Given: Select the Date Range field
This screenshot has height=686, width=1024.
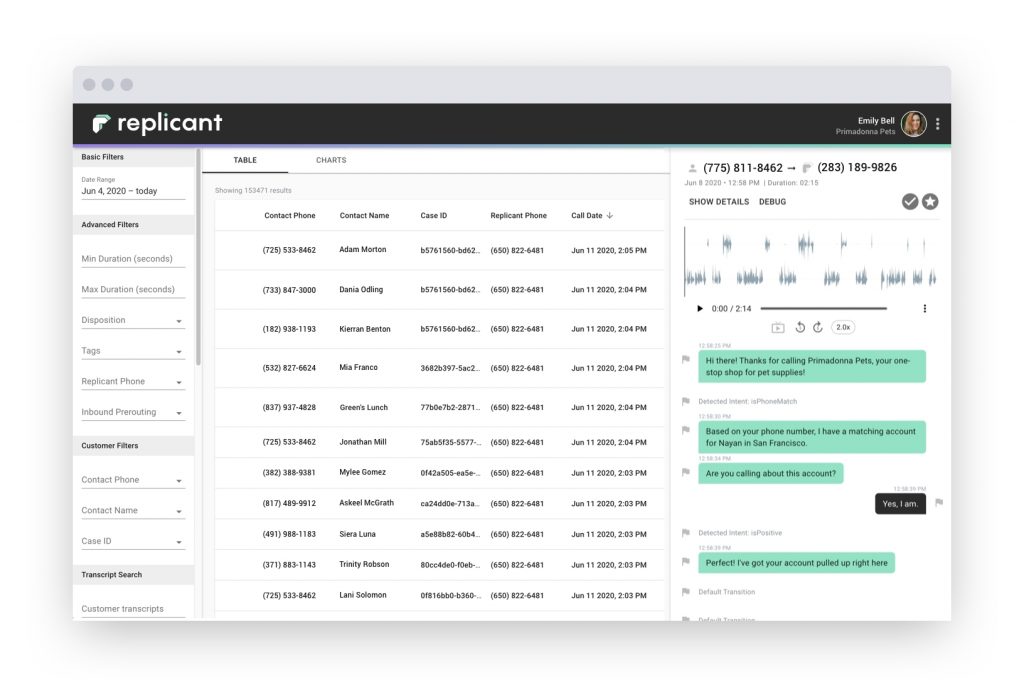Looking at the screenshot, I should pyautogui.click(x=133, y=188).
